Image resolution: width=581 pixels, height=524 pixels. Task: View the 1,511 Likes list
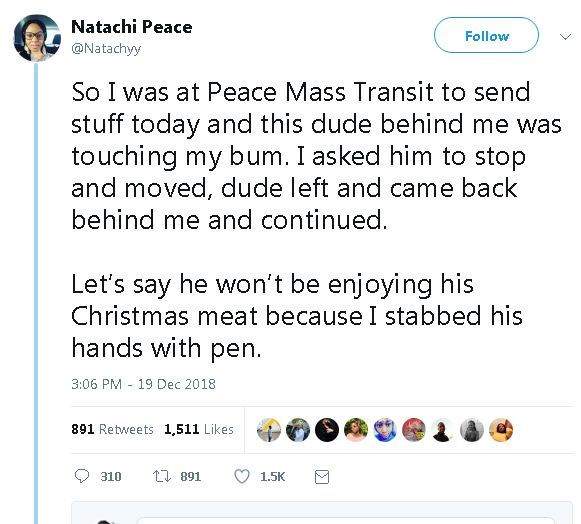199,429
